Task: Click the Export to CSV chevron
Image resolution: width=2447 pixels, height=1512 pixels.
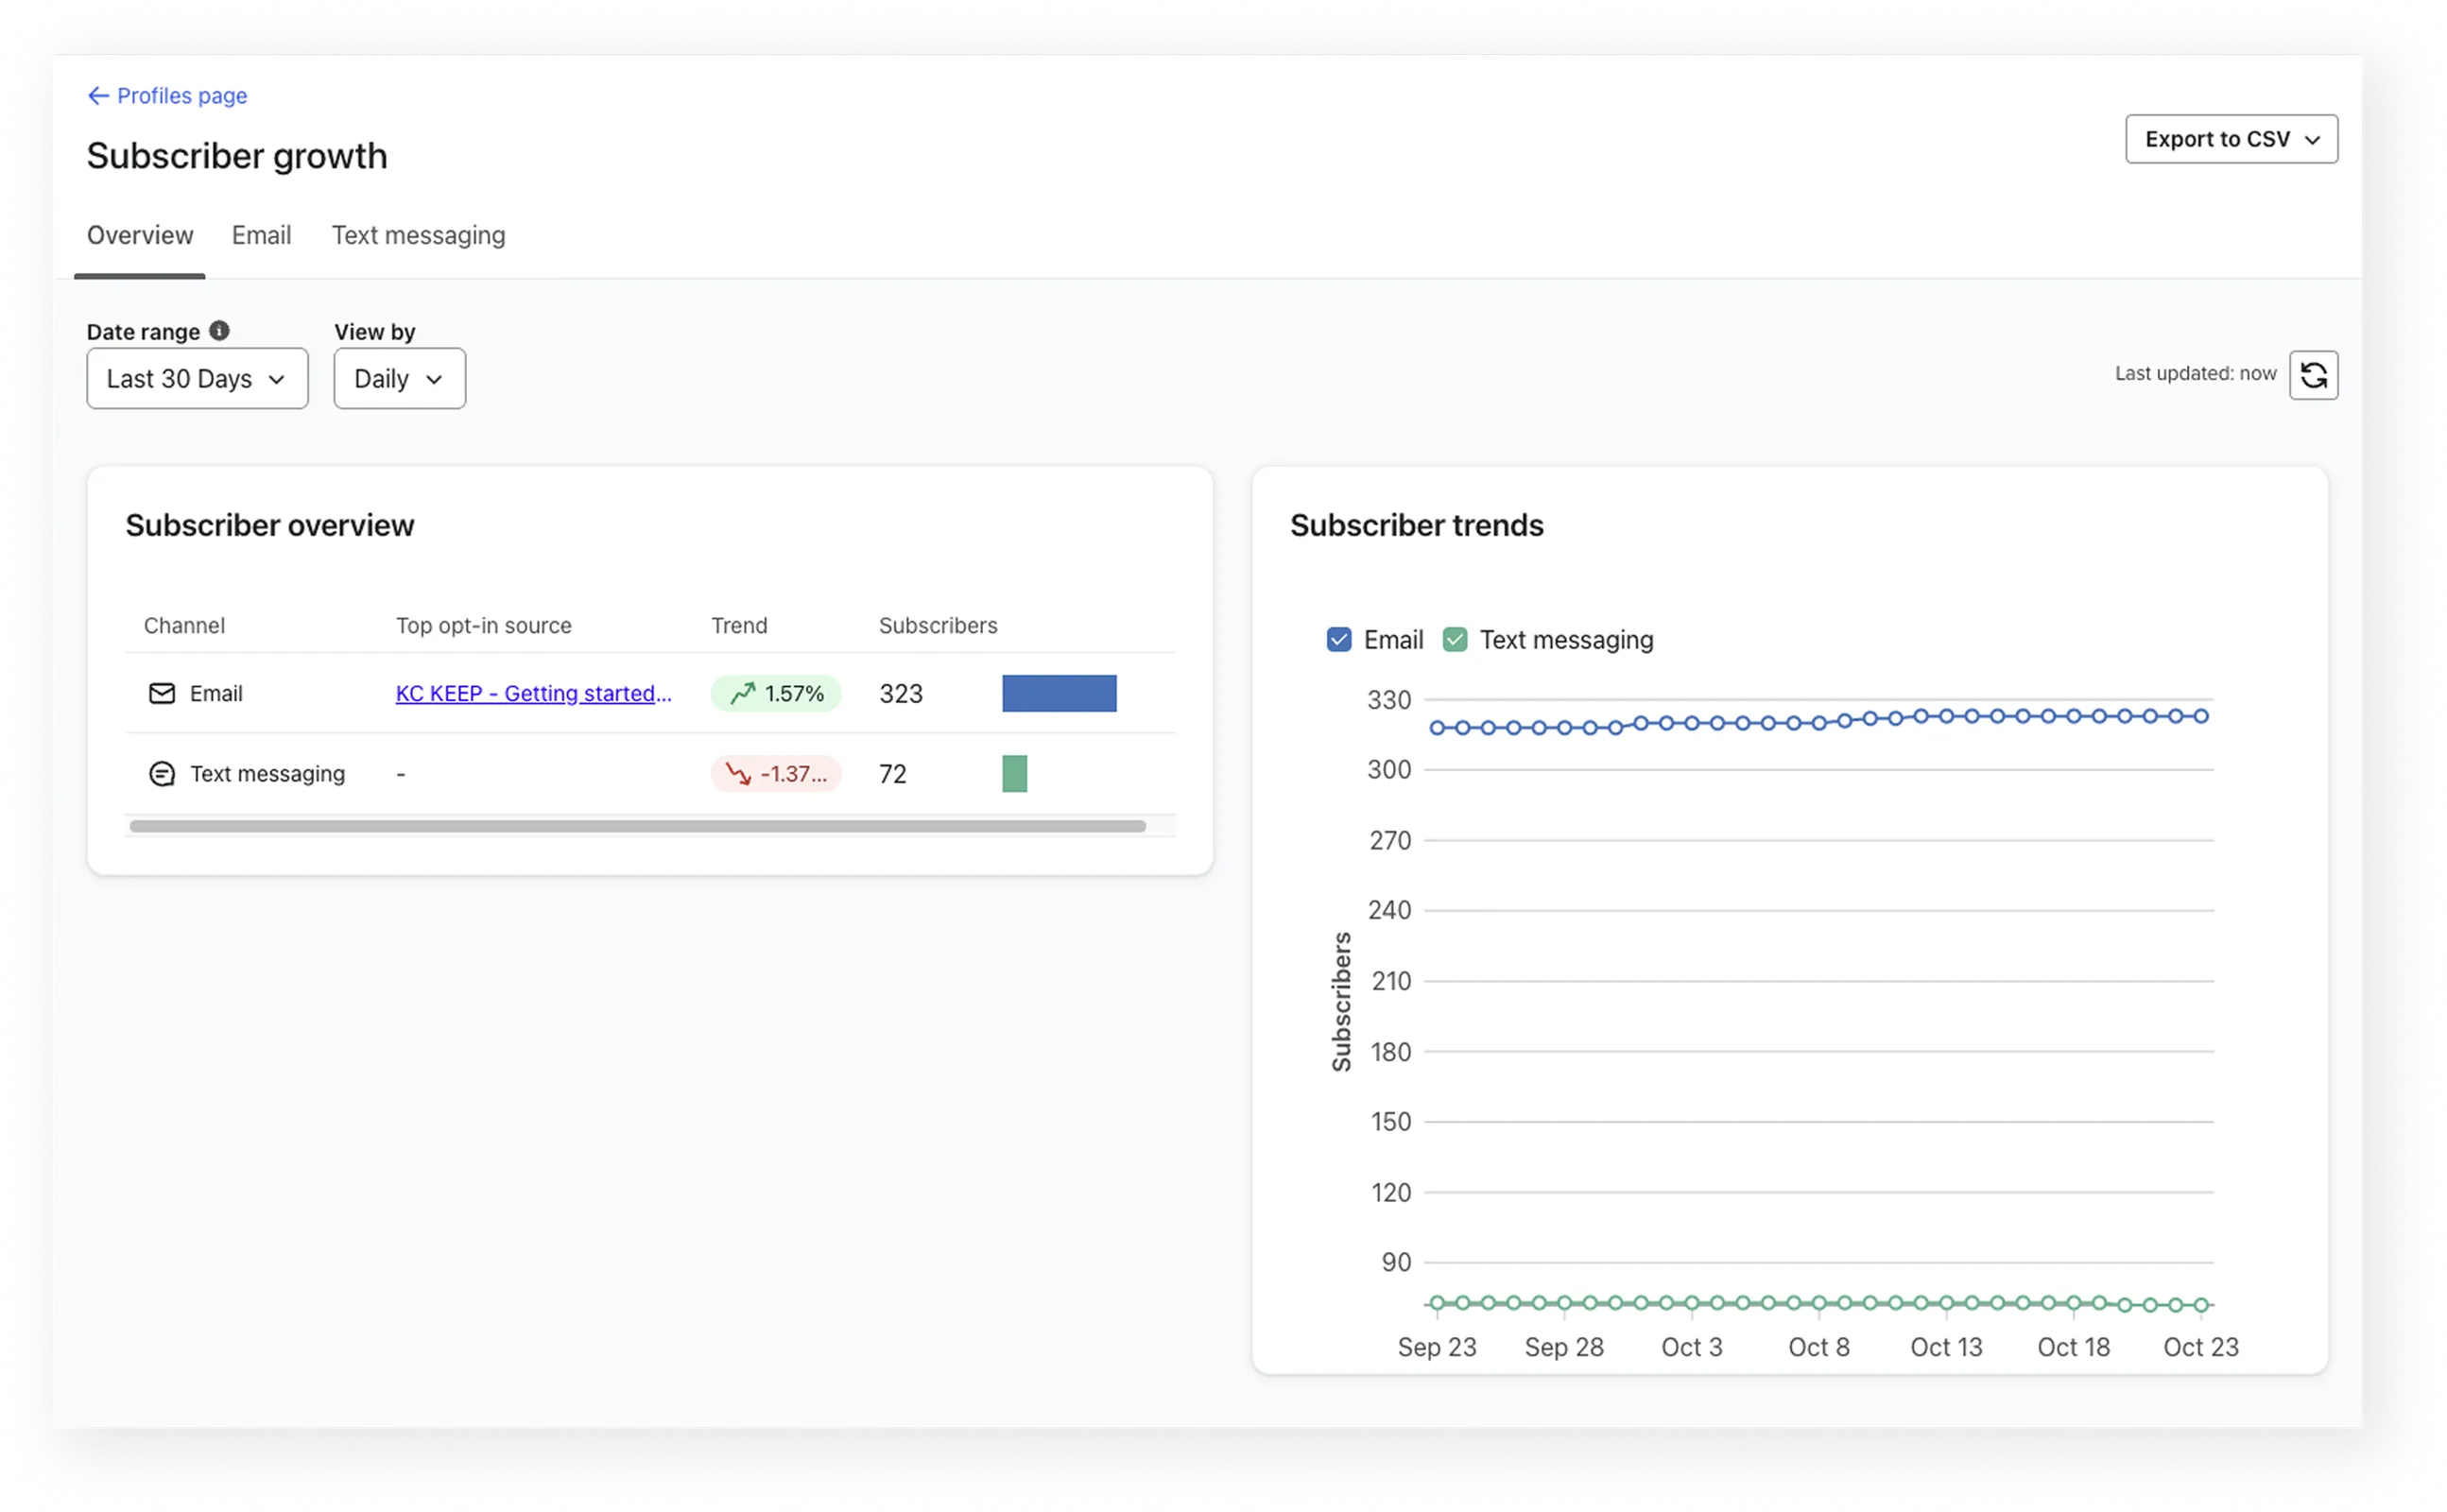Action: [2311, 140]
